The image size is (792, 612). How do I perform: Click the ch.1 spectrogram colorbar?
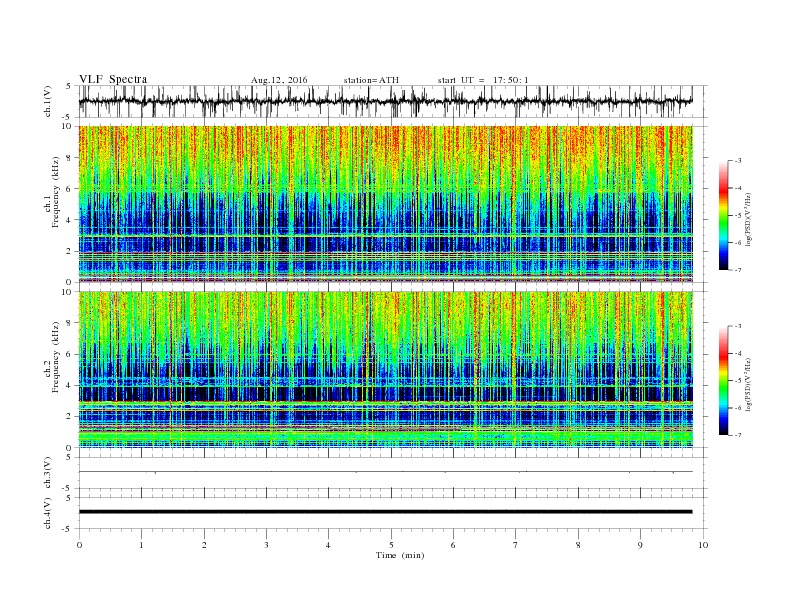coord(724,216)
